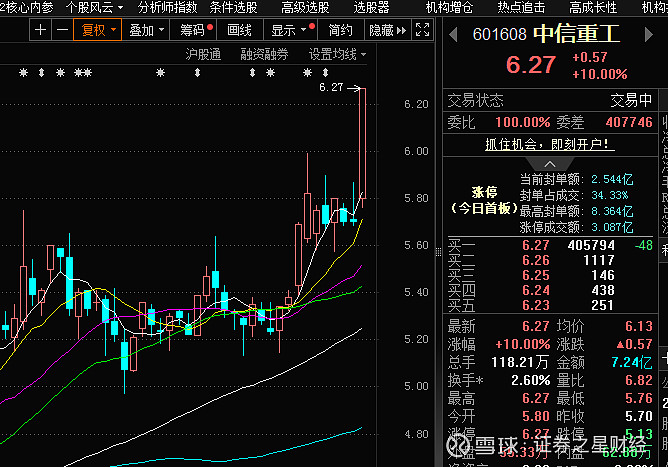Click the red dot on the 筹码 button
Viewport: 668px width, 467px height.
click(210, 25)
